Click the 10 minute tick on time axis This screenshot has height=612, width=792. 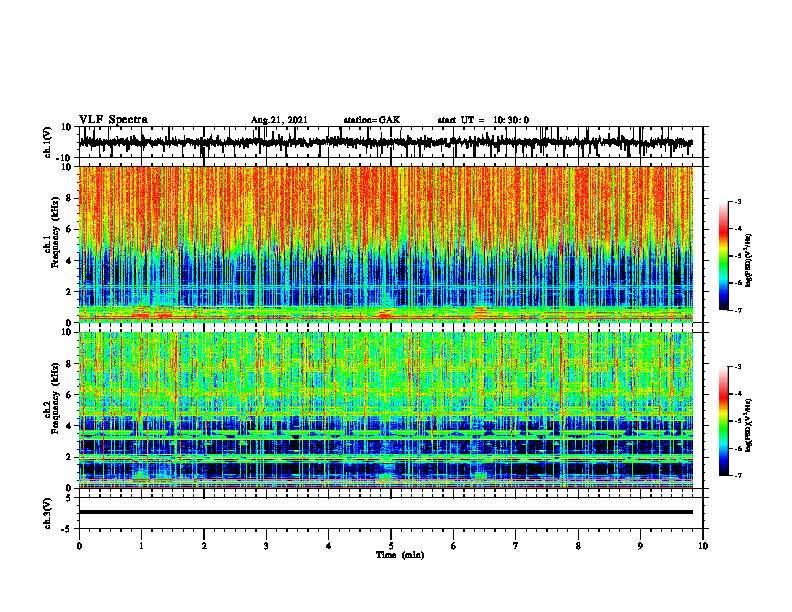point(703,546)
